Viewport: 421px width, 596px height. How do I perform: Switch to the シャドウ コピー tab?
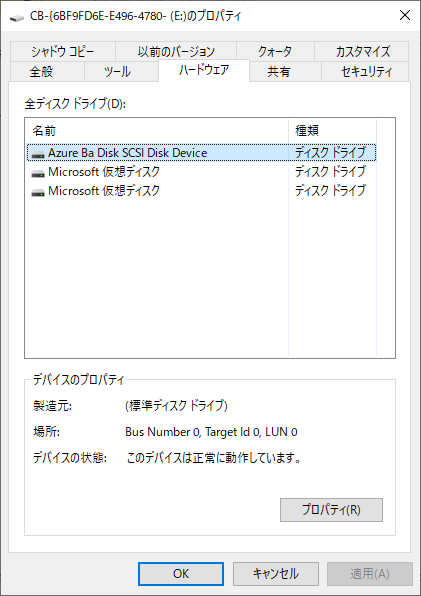pos(63,51)
